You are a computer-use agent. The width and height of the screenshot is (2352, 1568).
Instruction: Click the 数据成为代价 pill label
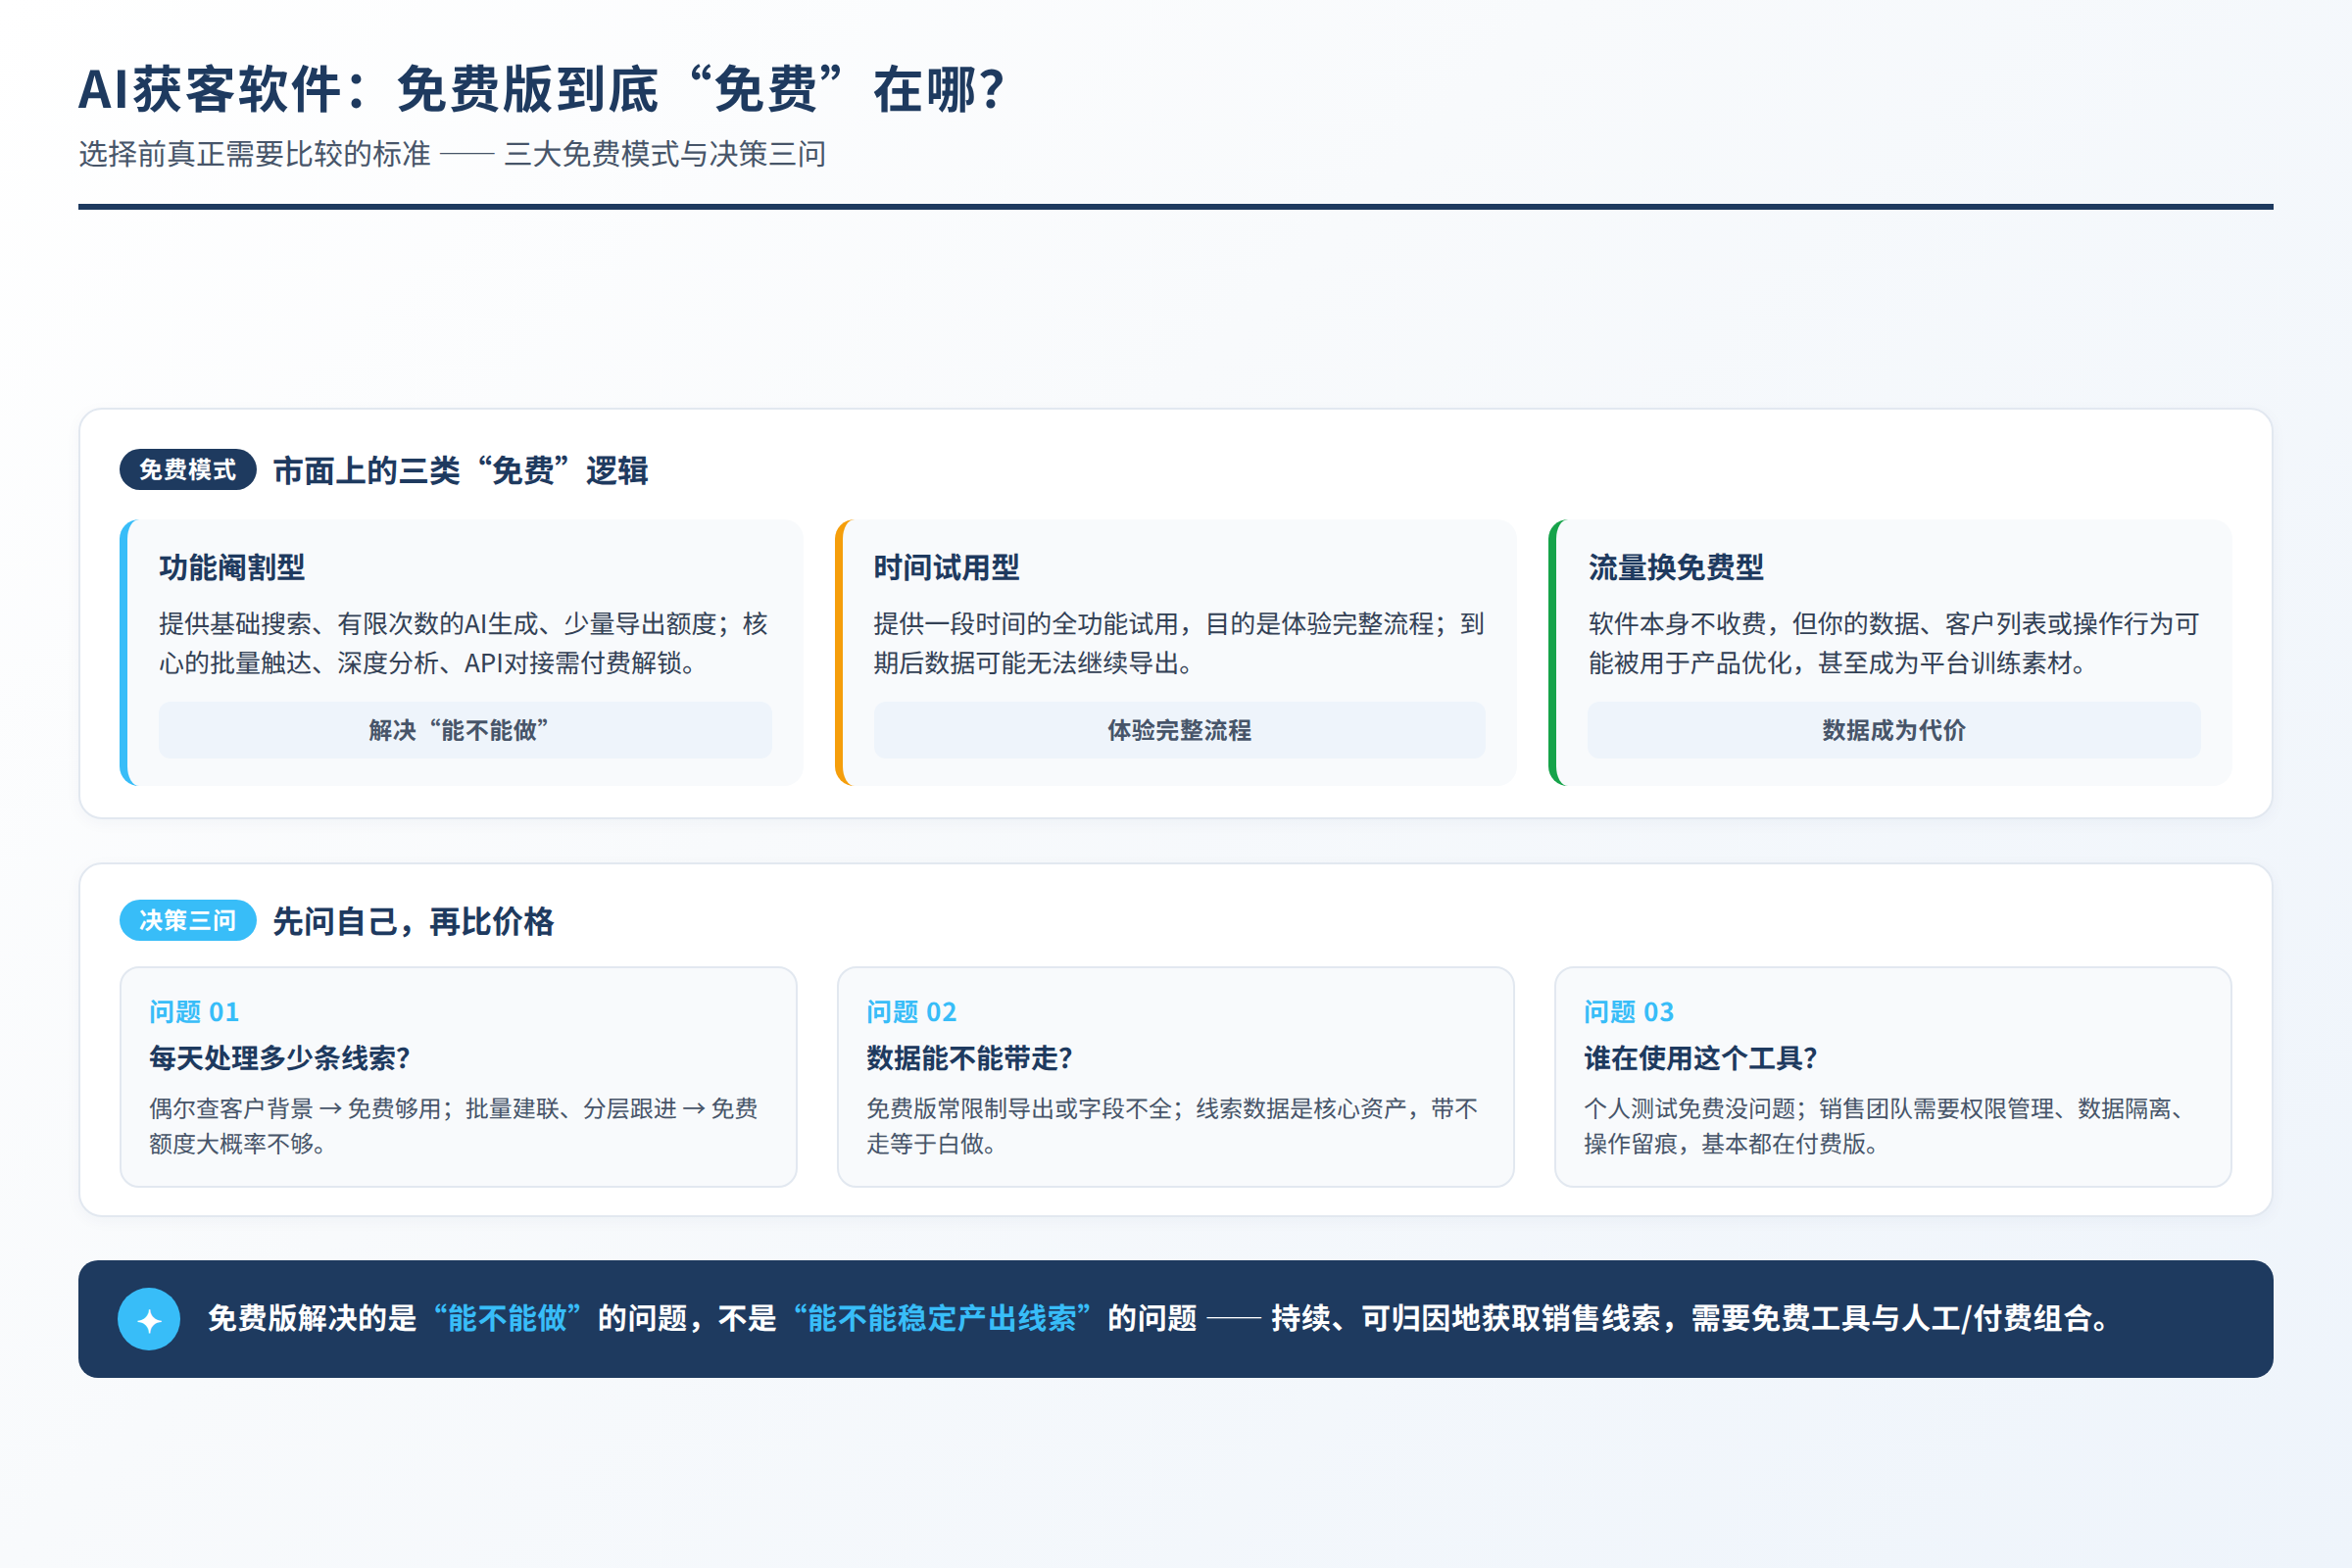click(x=1894, y=730)
